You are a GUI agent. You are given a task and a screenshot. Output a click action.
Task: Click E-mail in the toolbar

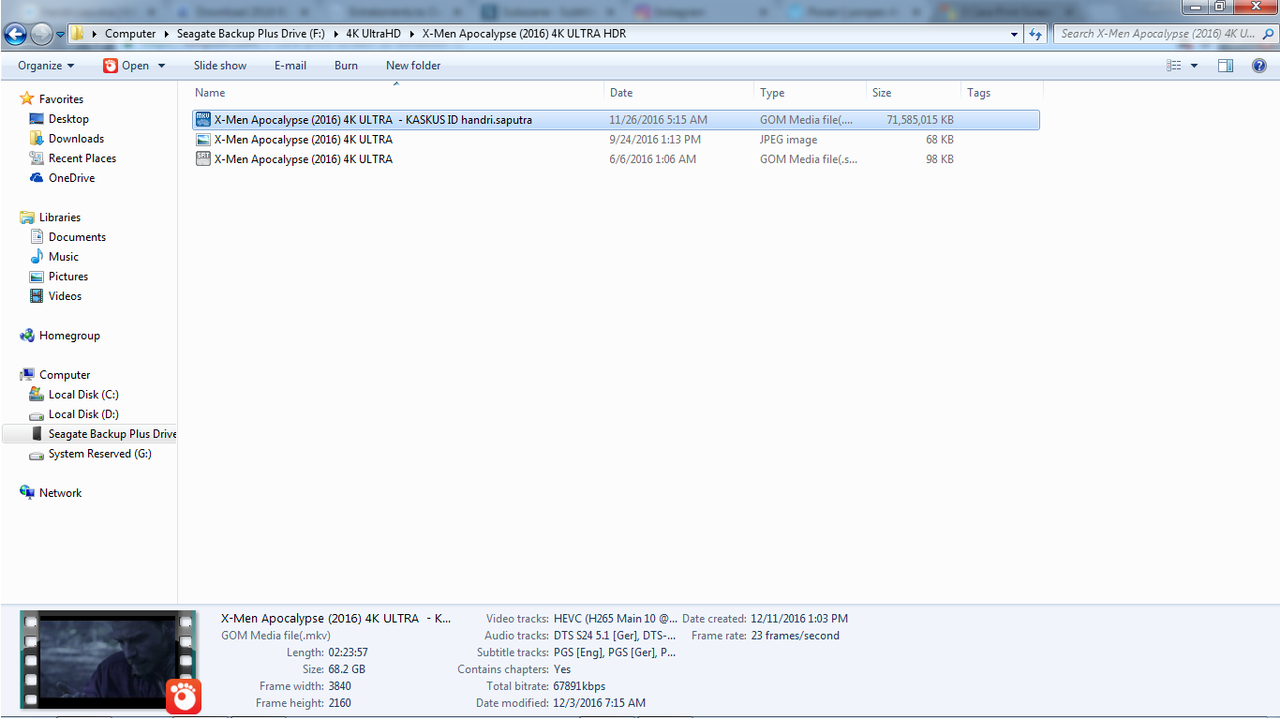pos(290,65)
